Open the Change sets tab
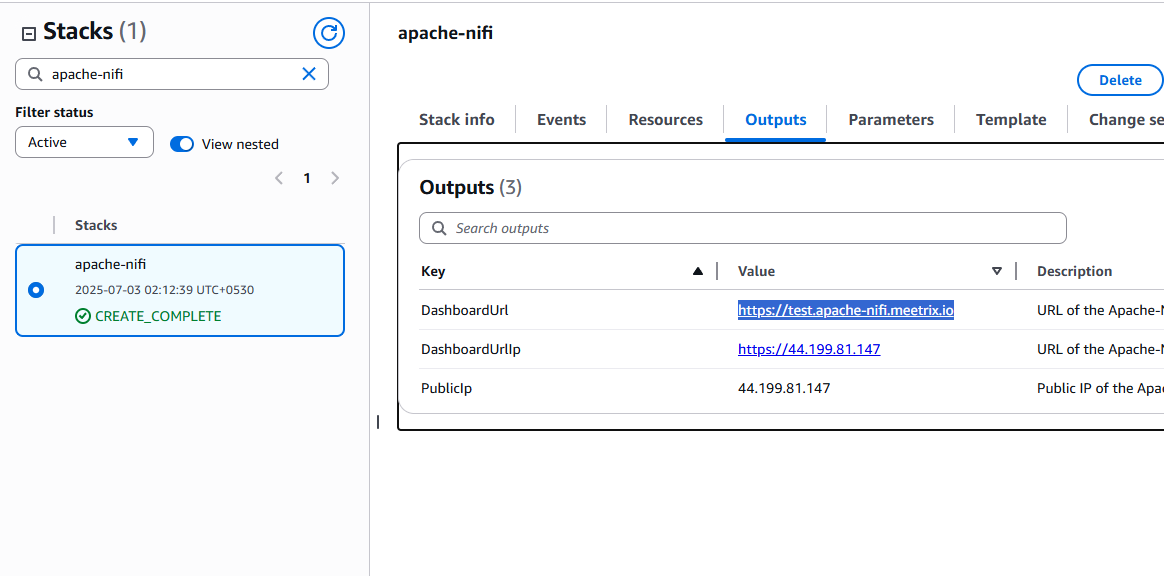The height and width of the screenshot is (576, 1164). coord(1125,120)
